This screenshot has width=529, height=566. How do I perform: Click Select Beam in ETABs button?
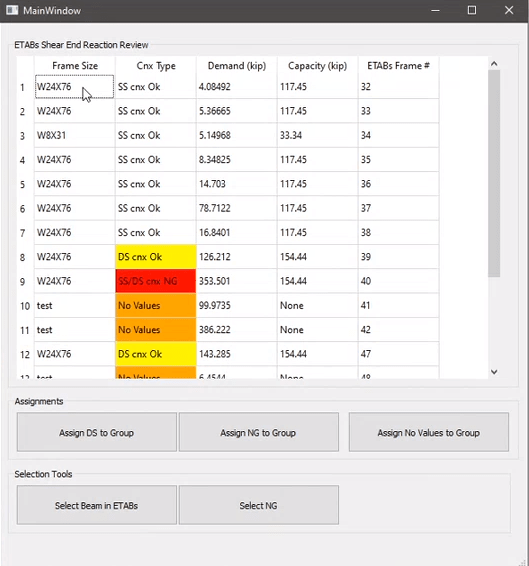click(x=96, y=505)
